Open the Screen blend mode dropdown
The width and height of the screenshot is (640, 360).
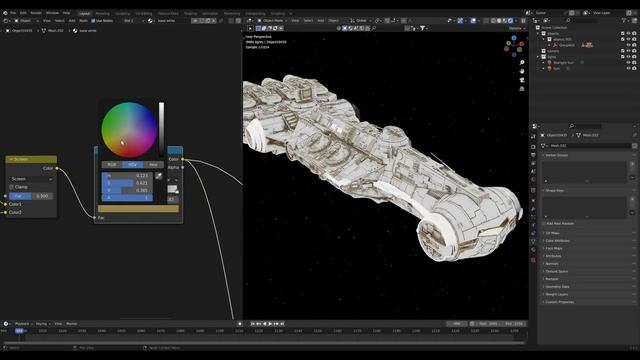31,179
